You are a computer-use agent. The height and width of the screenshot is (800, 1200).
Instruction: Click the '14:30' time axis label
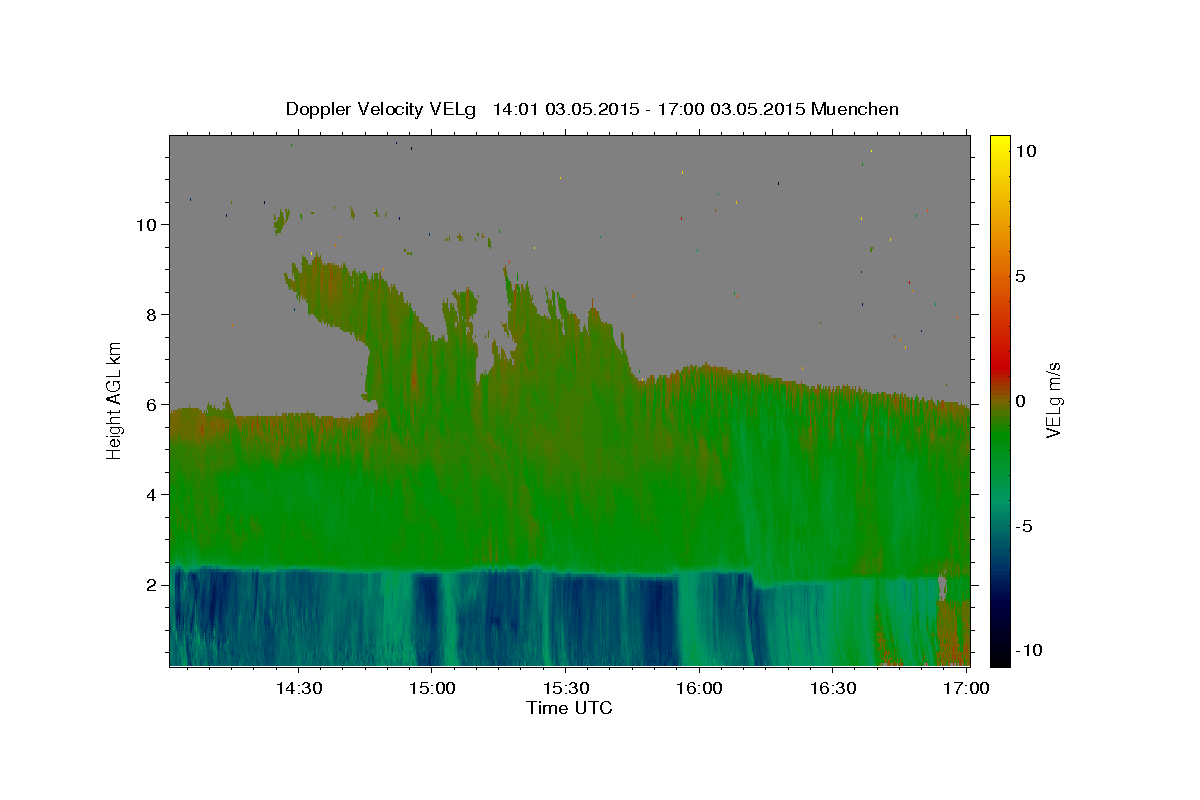(x=298, y=688)
